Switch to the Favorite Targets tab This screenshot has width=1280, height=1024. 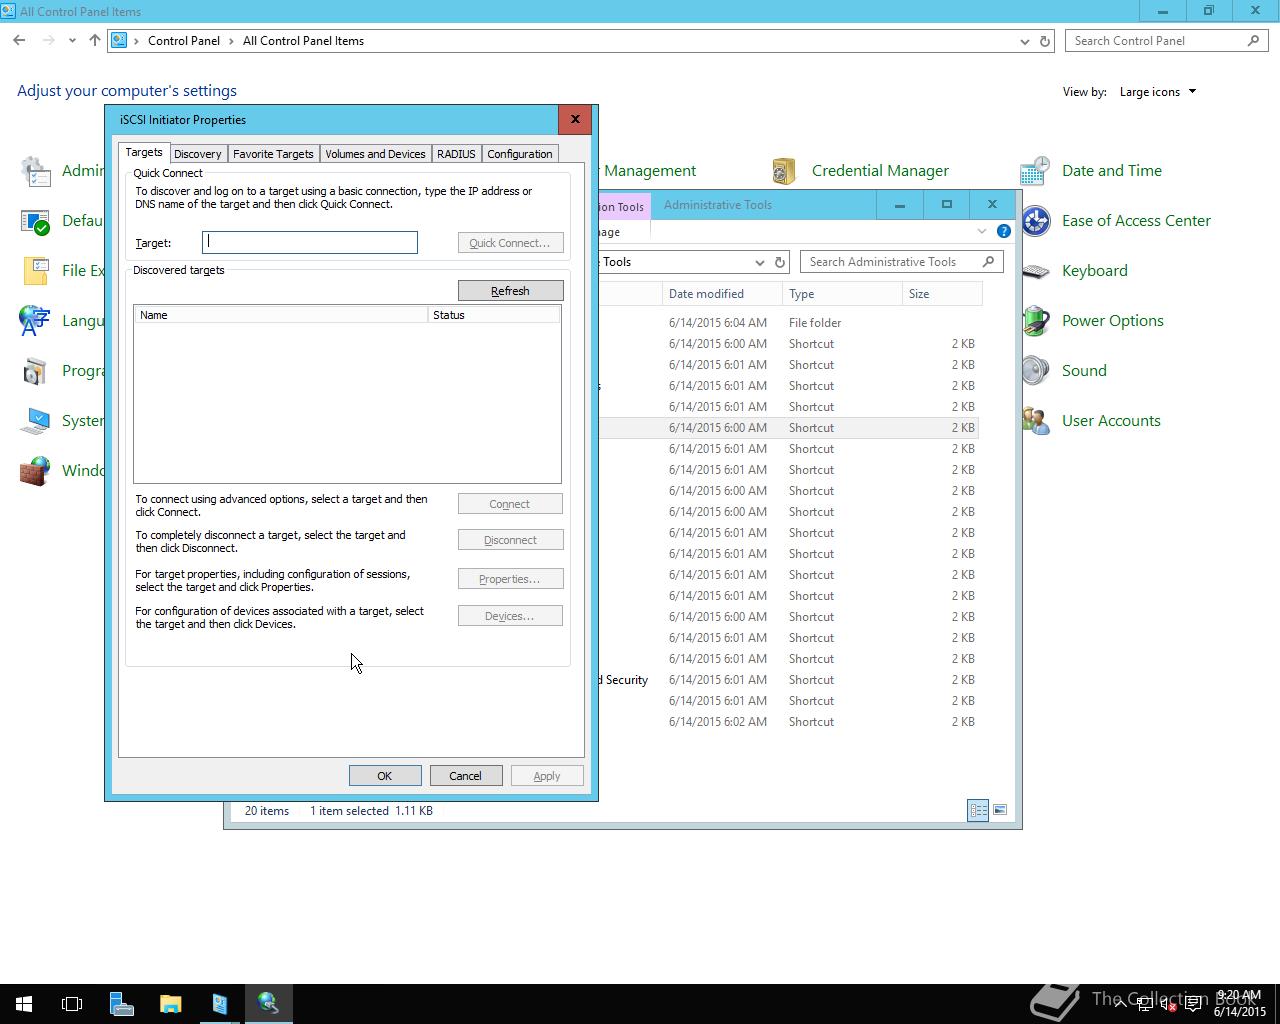(273, 154)
